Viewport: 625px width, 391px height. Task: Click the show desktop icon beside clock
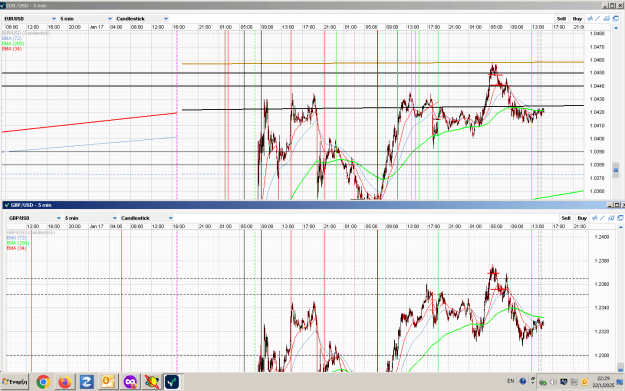click(620, 382)
